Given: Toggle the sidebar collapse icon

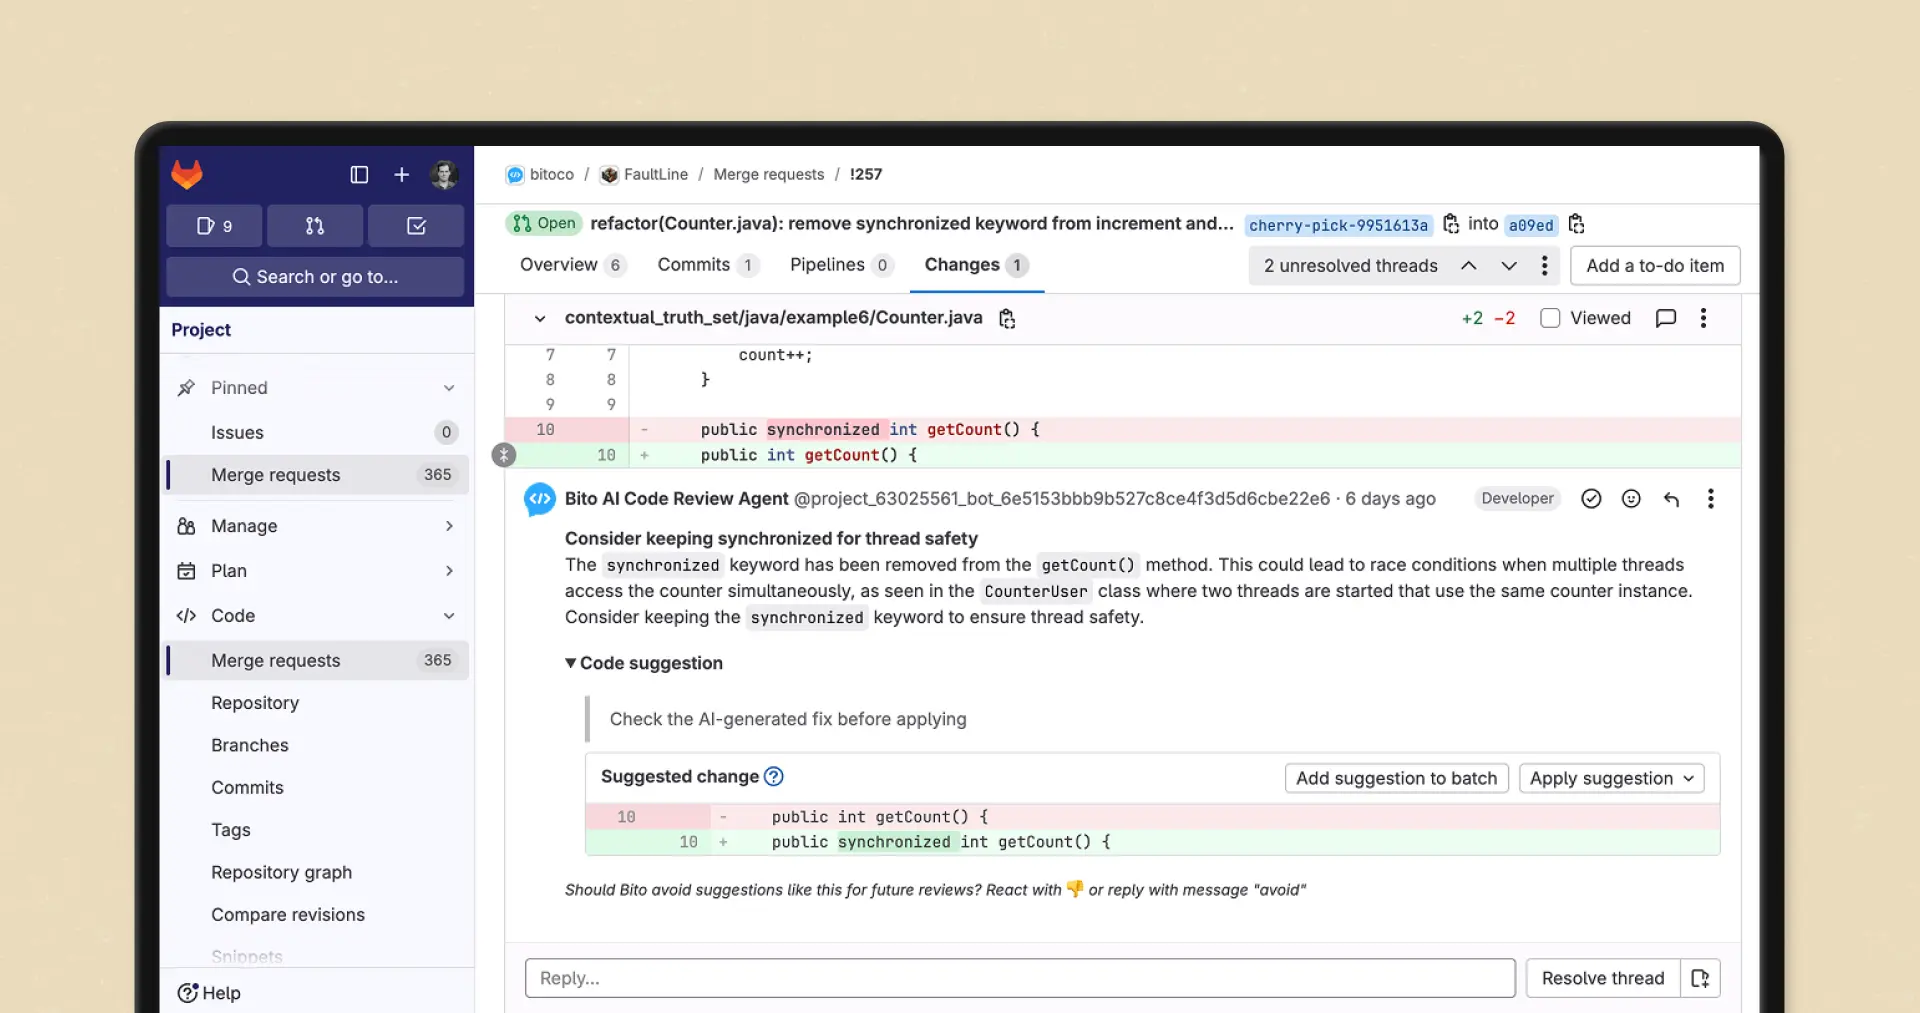Looking at the screenshot, I should (x=359, y=175).
